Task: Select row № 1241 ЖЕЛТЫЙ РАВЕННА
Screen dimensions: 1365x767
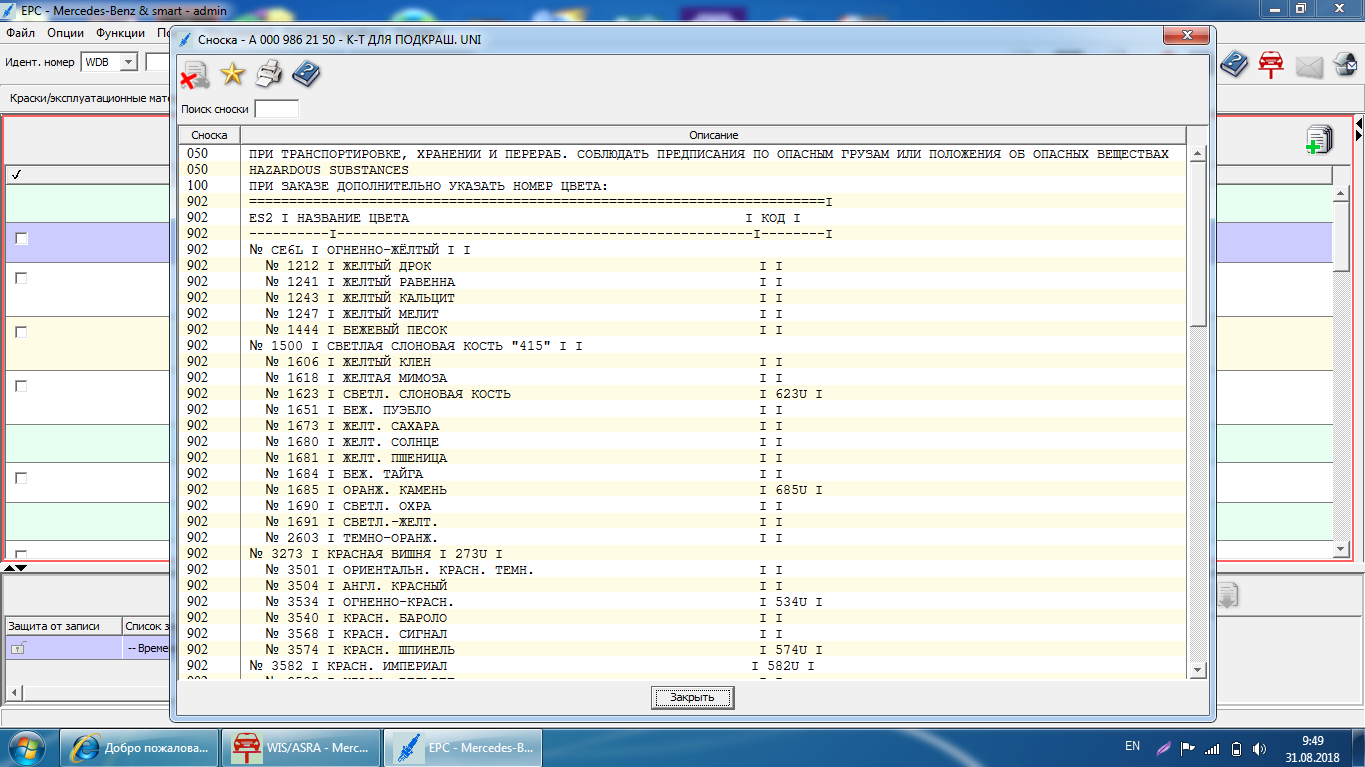Action: pos(682,282)
